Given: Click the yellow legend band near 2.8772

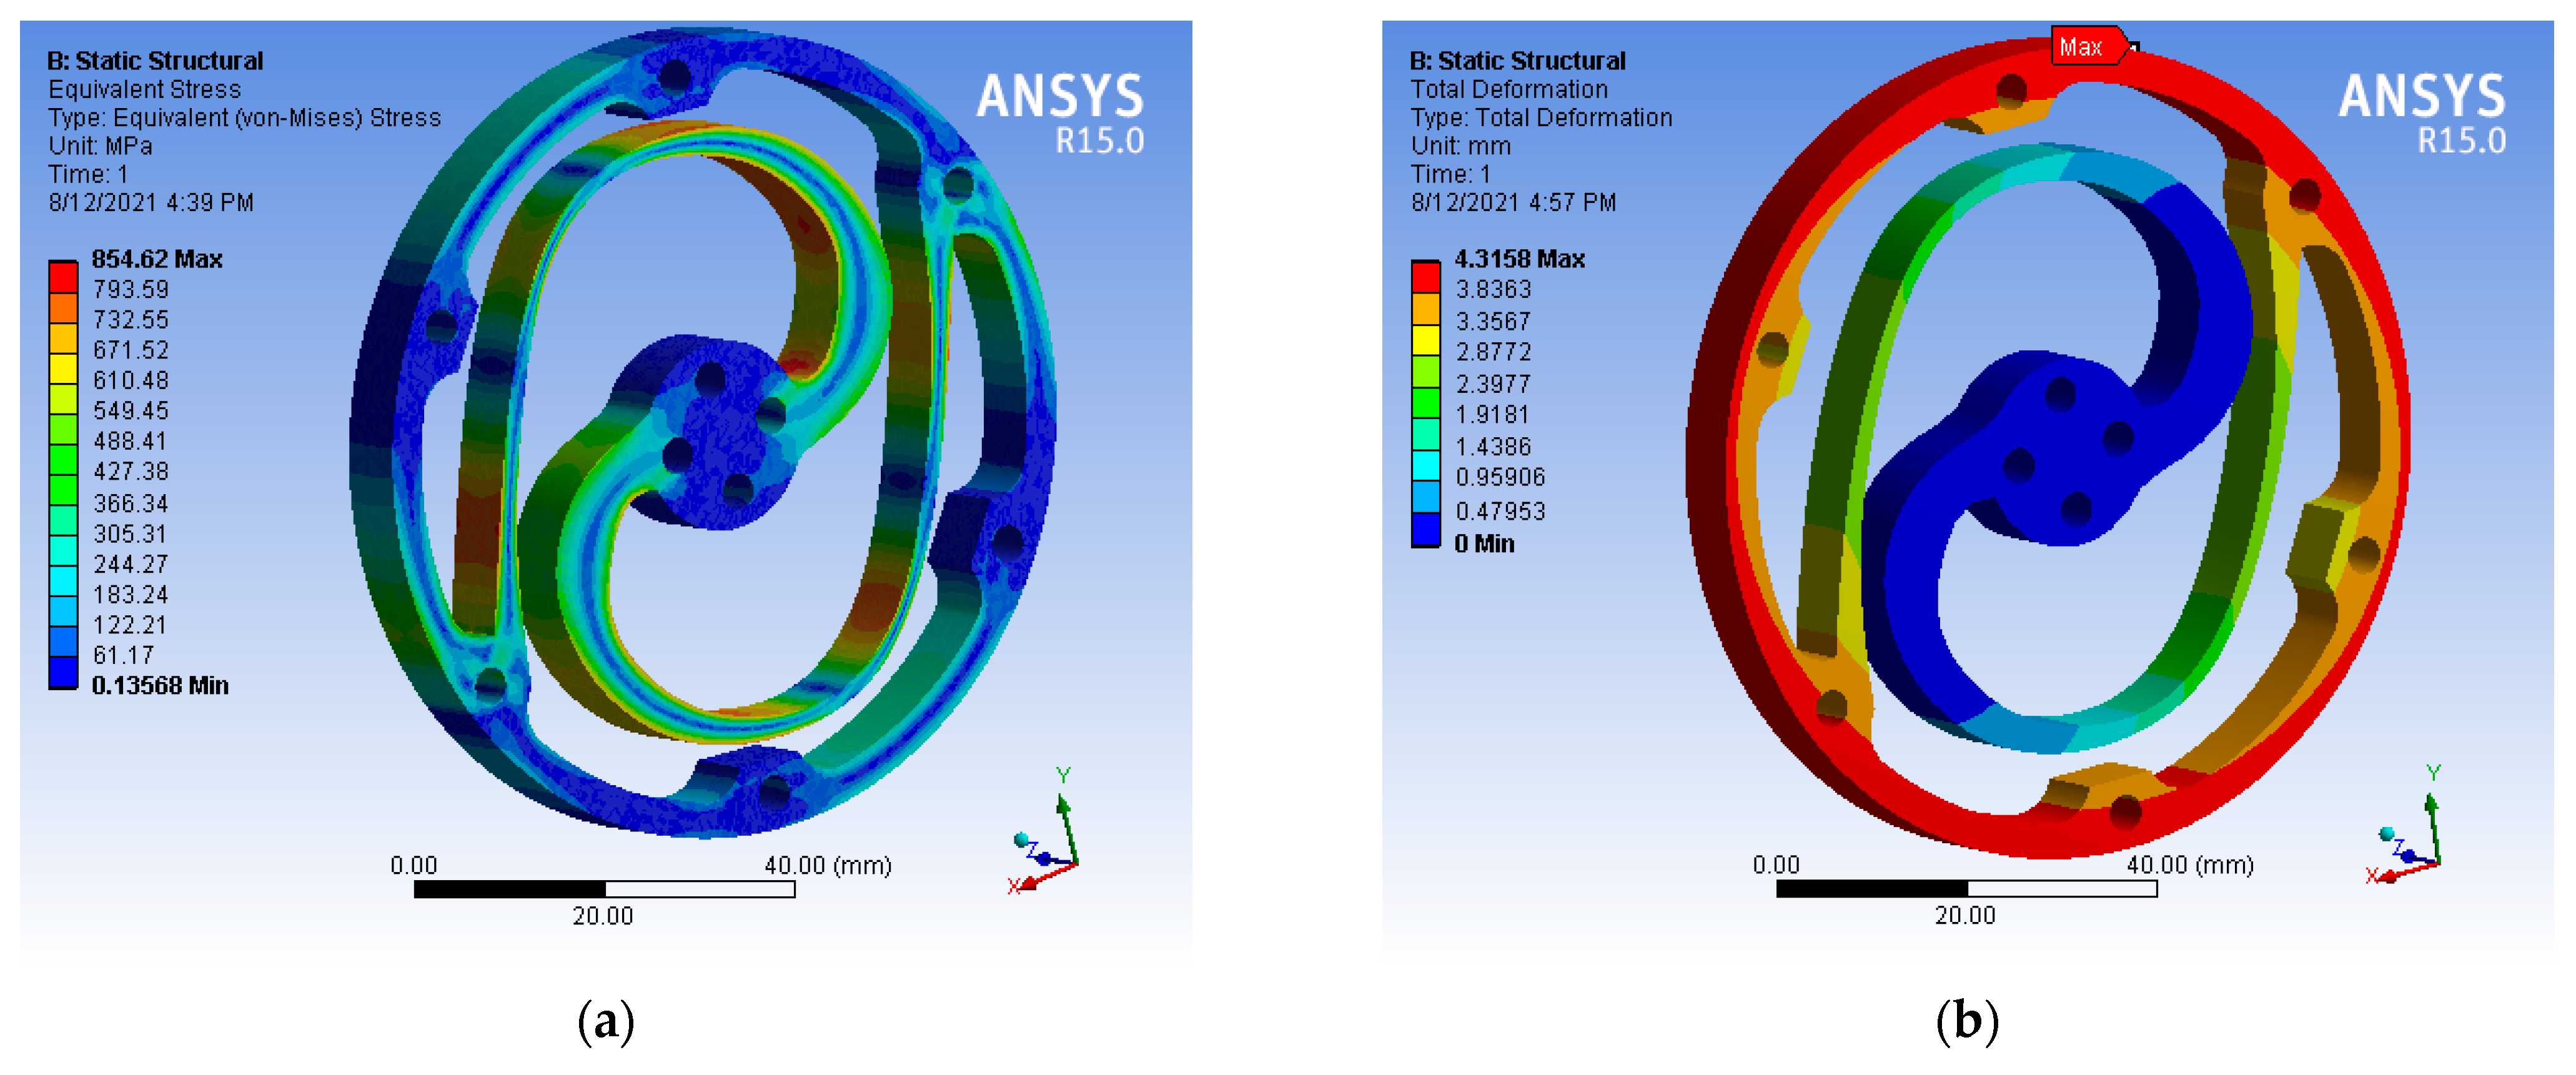Looking at the screenshot, I should pos(1425,341).
